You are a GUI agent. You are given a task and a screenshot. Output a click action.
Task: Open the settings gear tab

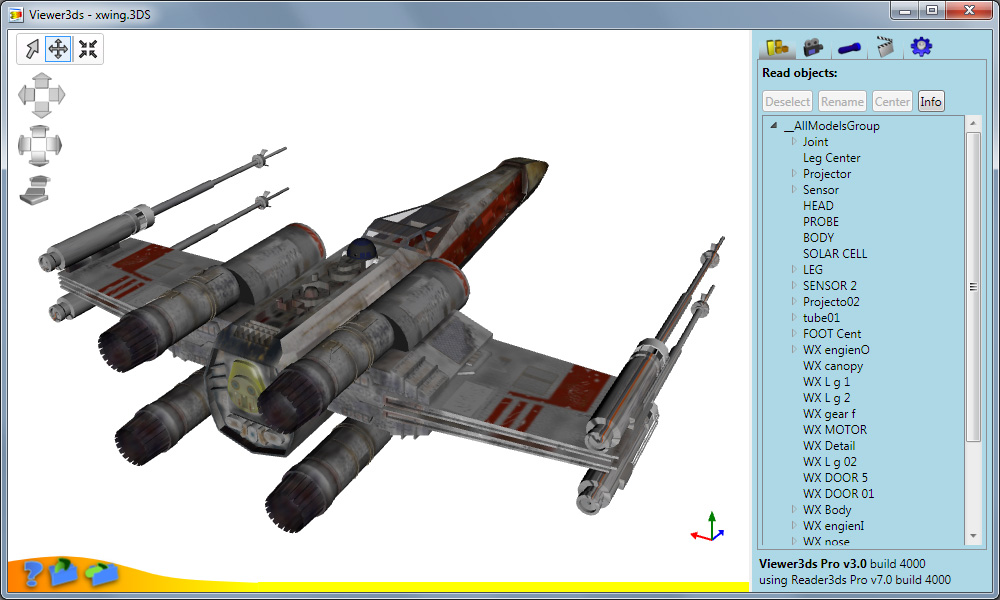[x=921, y=47]
